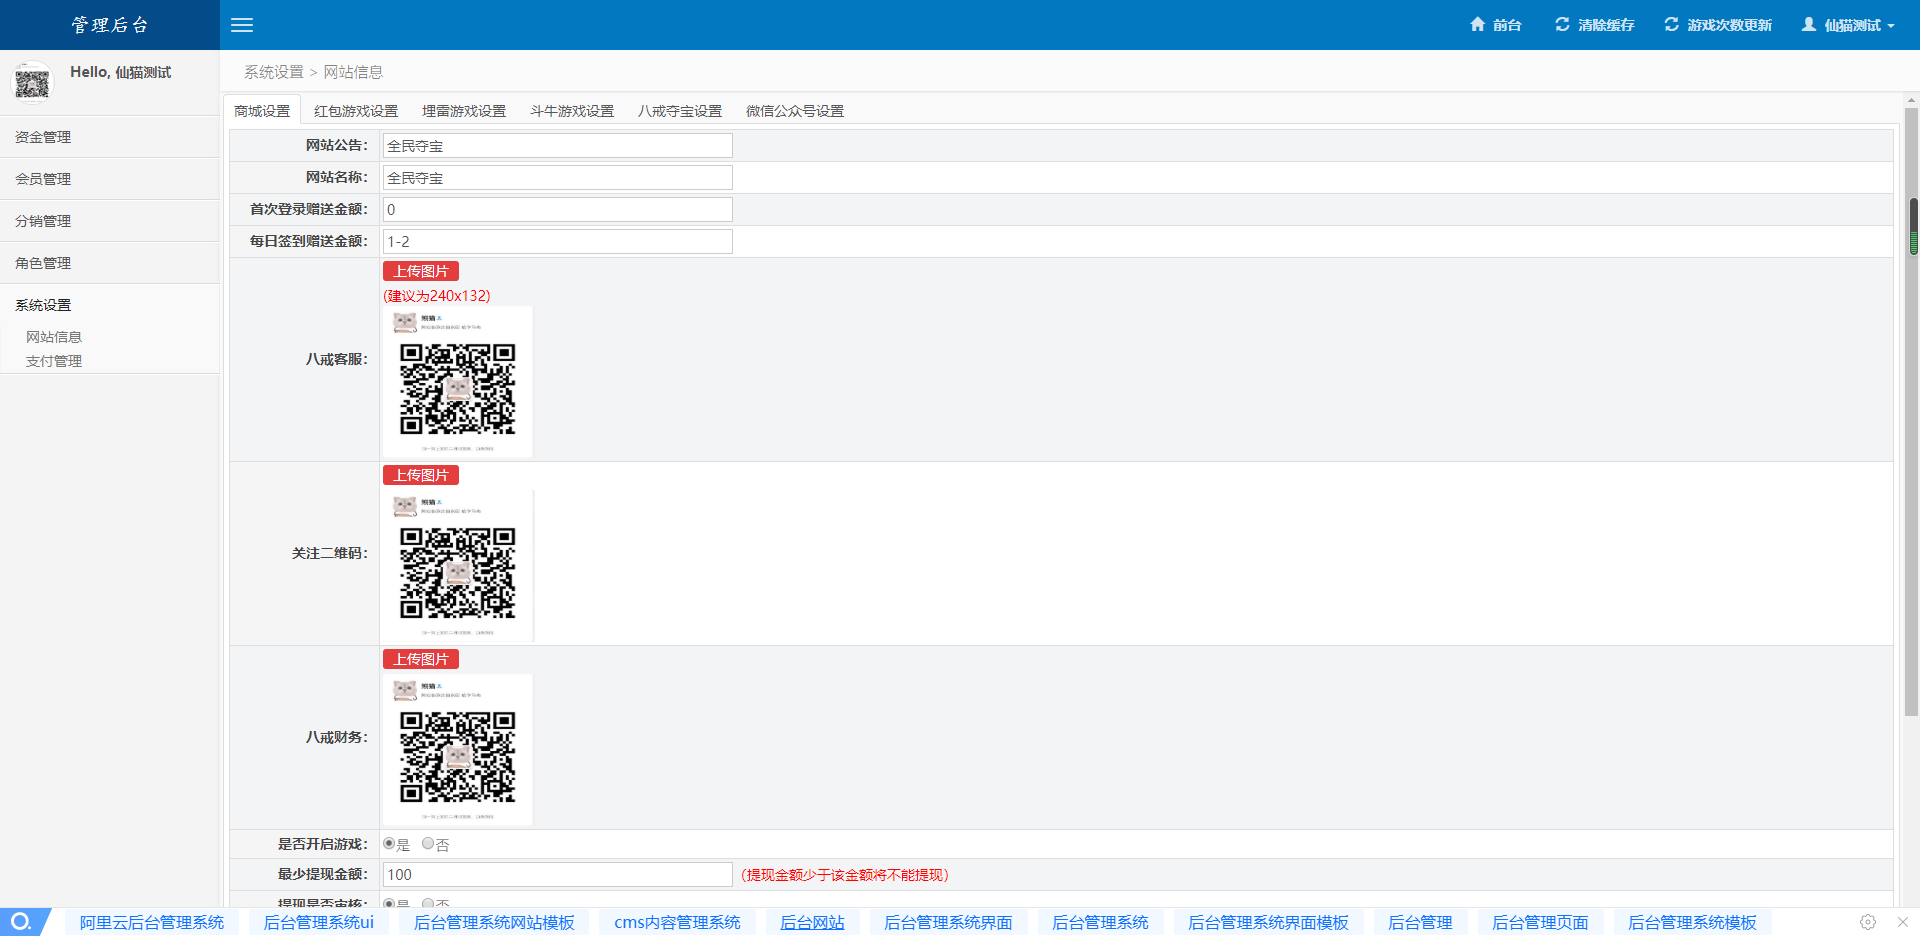Expand 分销管理 in the sidebar

pos(110,221)
